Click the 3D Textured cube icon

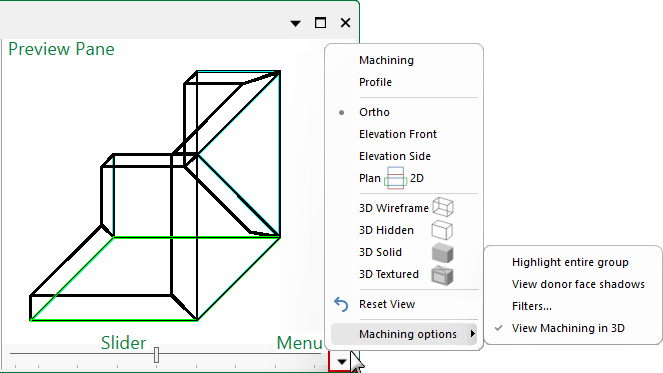coord(443,275)
